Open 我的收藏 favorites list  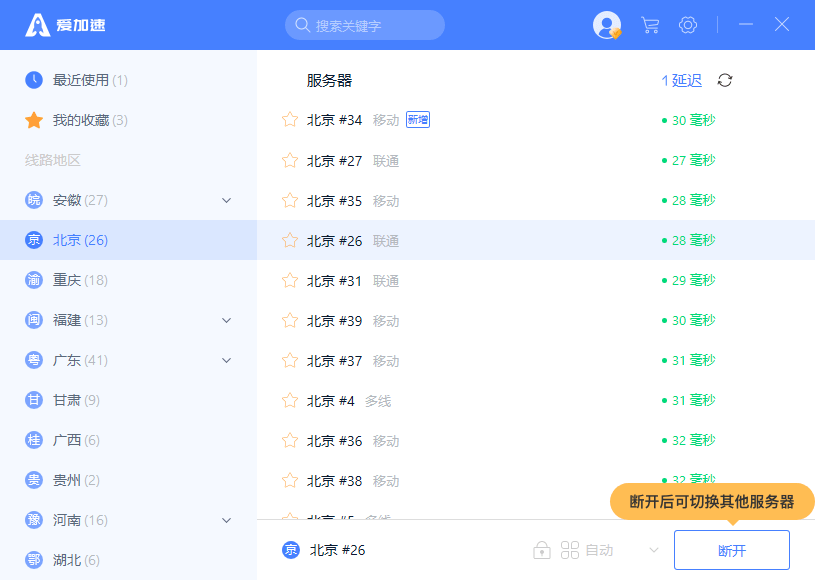coord(90,120)
